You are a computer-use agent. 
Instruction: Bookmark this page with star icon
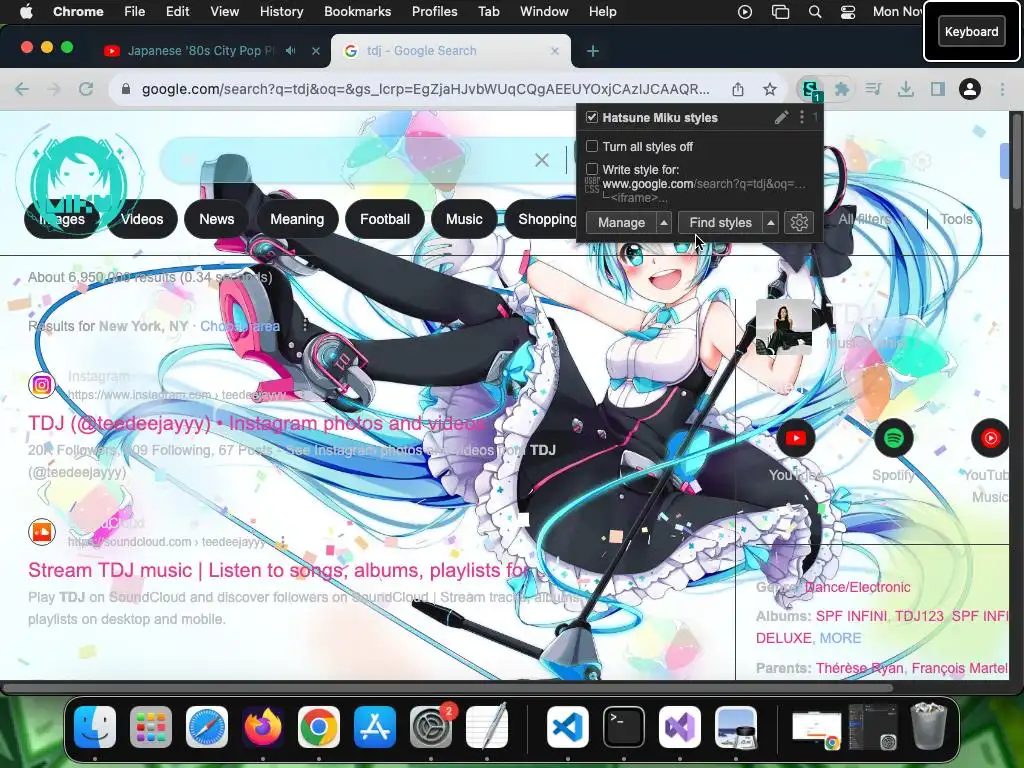pyautogui.click(x=770, y=89)
